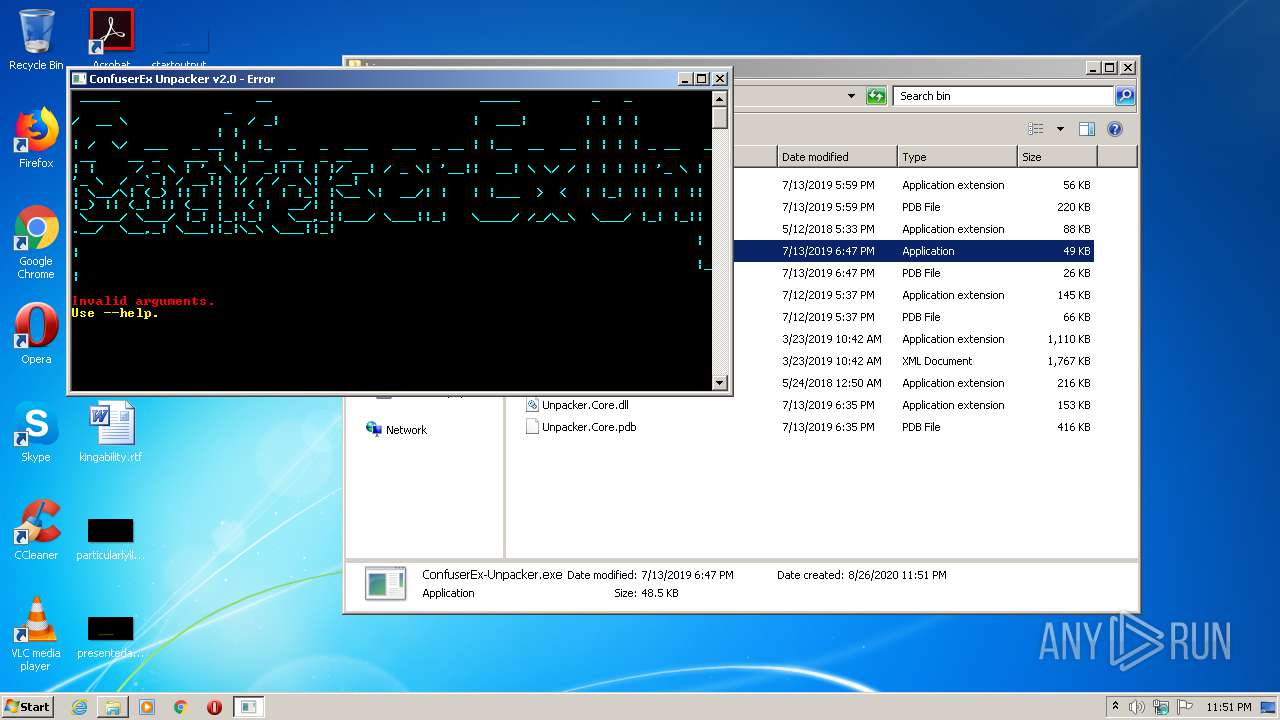Open Windows Media Player from the taskbar
Image resolution: width=1280 pixels, height=720 pixels.
(147, 707)
